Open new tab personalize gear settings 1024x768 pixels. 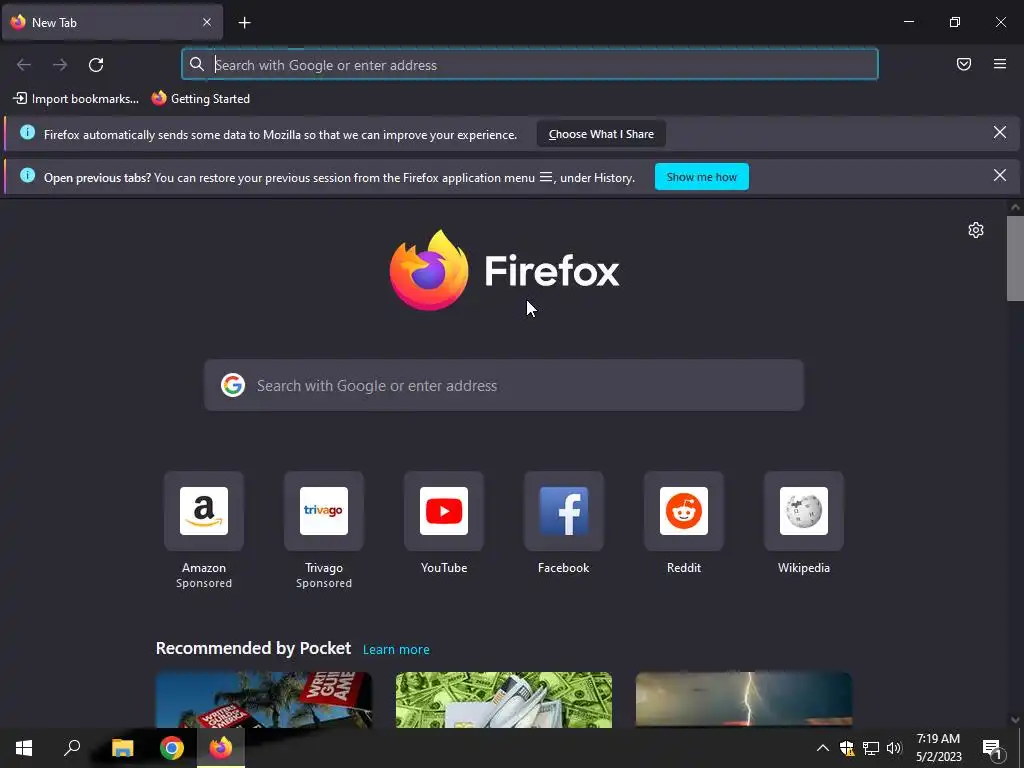coord(976,230)
